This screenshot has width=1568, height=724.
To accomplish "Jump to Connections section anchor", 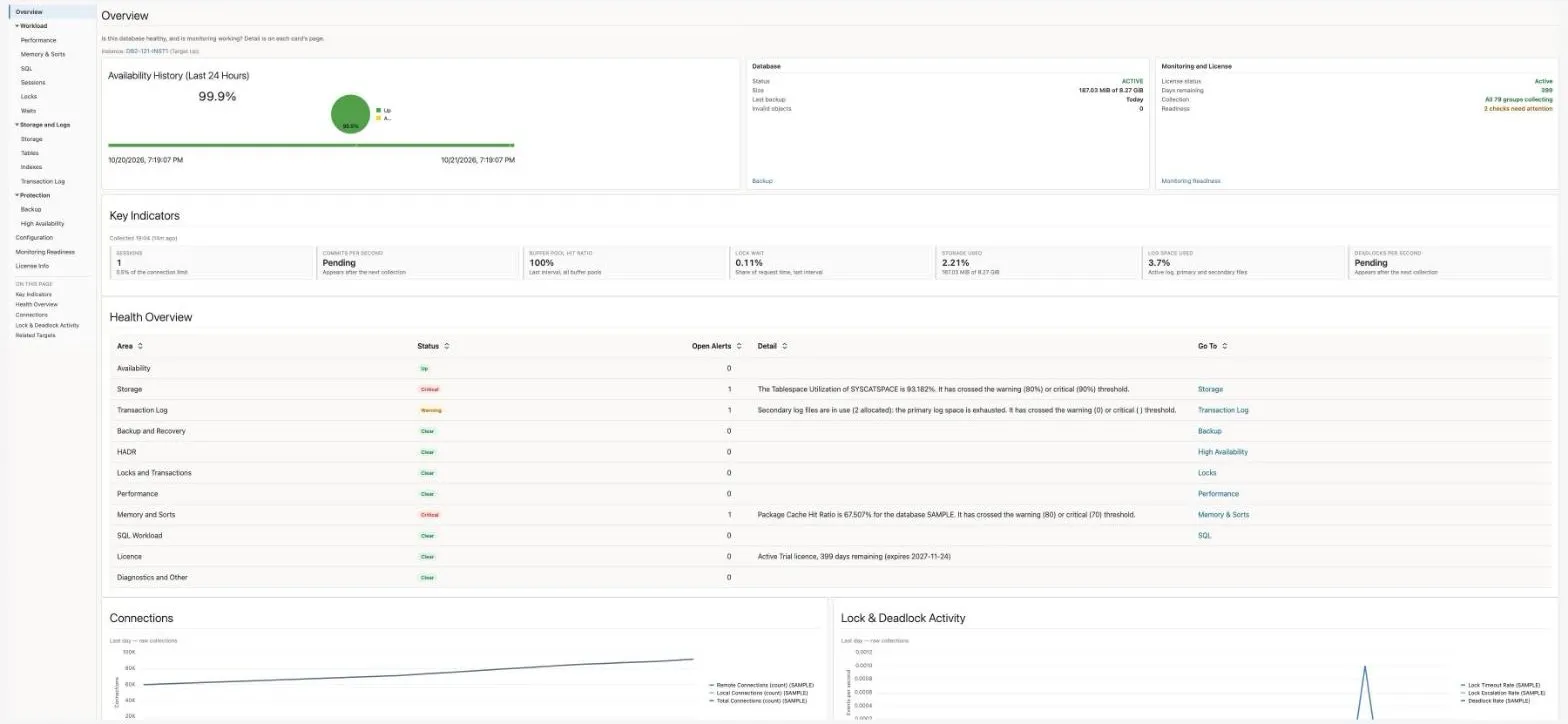I will click(32, 315).
